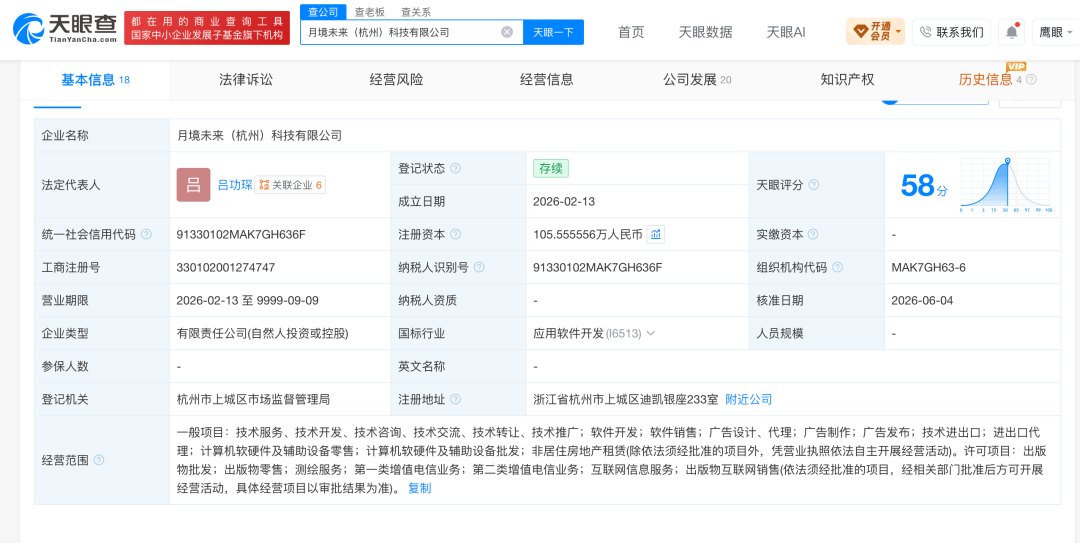The height and width of the screenshot is (543, 1080).
Task: Click help icon next to 实缴资本
Action: pyautogui.click(x=813, y=234)
